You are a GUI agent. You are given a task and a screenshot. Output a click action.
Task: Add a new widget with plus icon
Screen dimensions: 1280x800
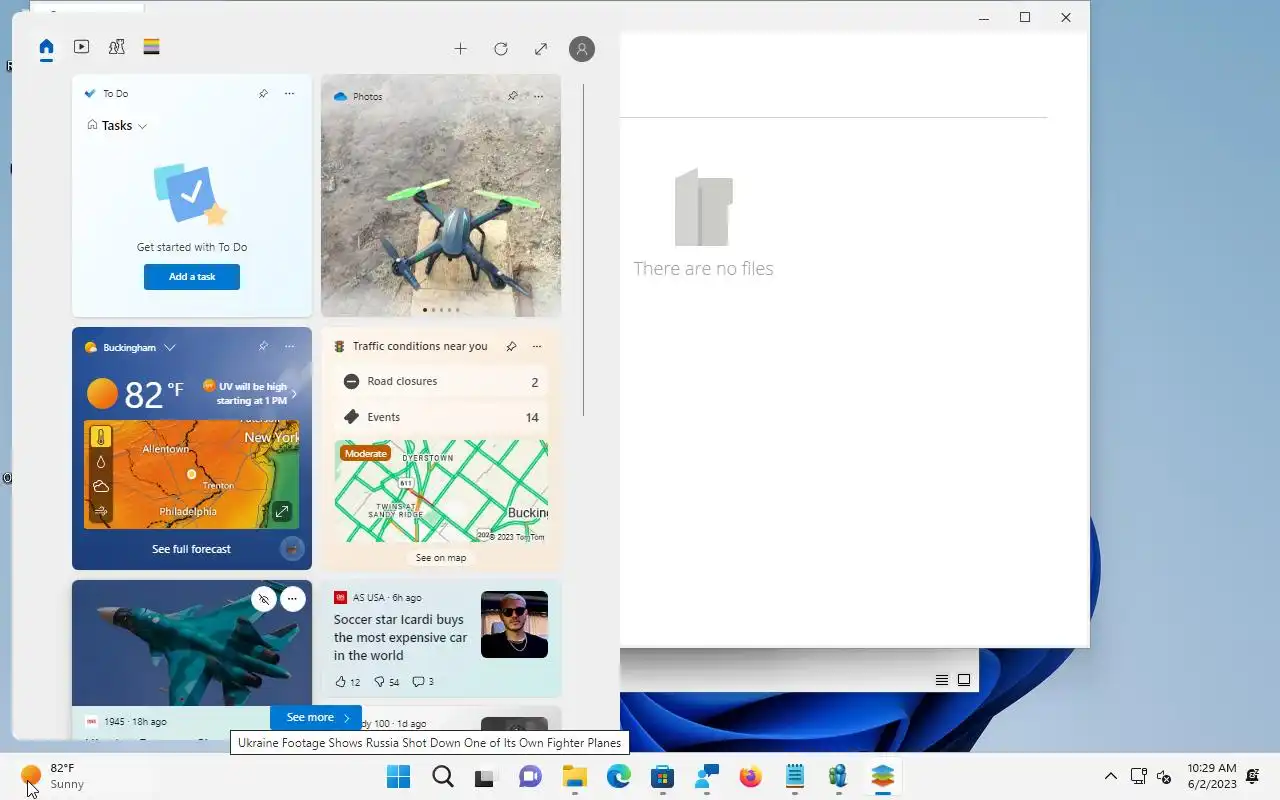click(460, 48)
